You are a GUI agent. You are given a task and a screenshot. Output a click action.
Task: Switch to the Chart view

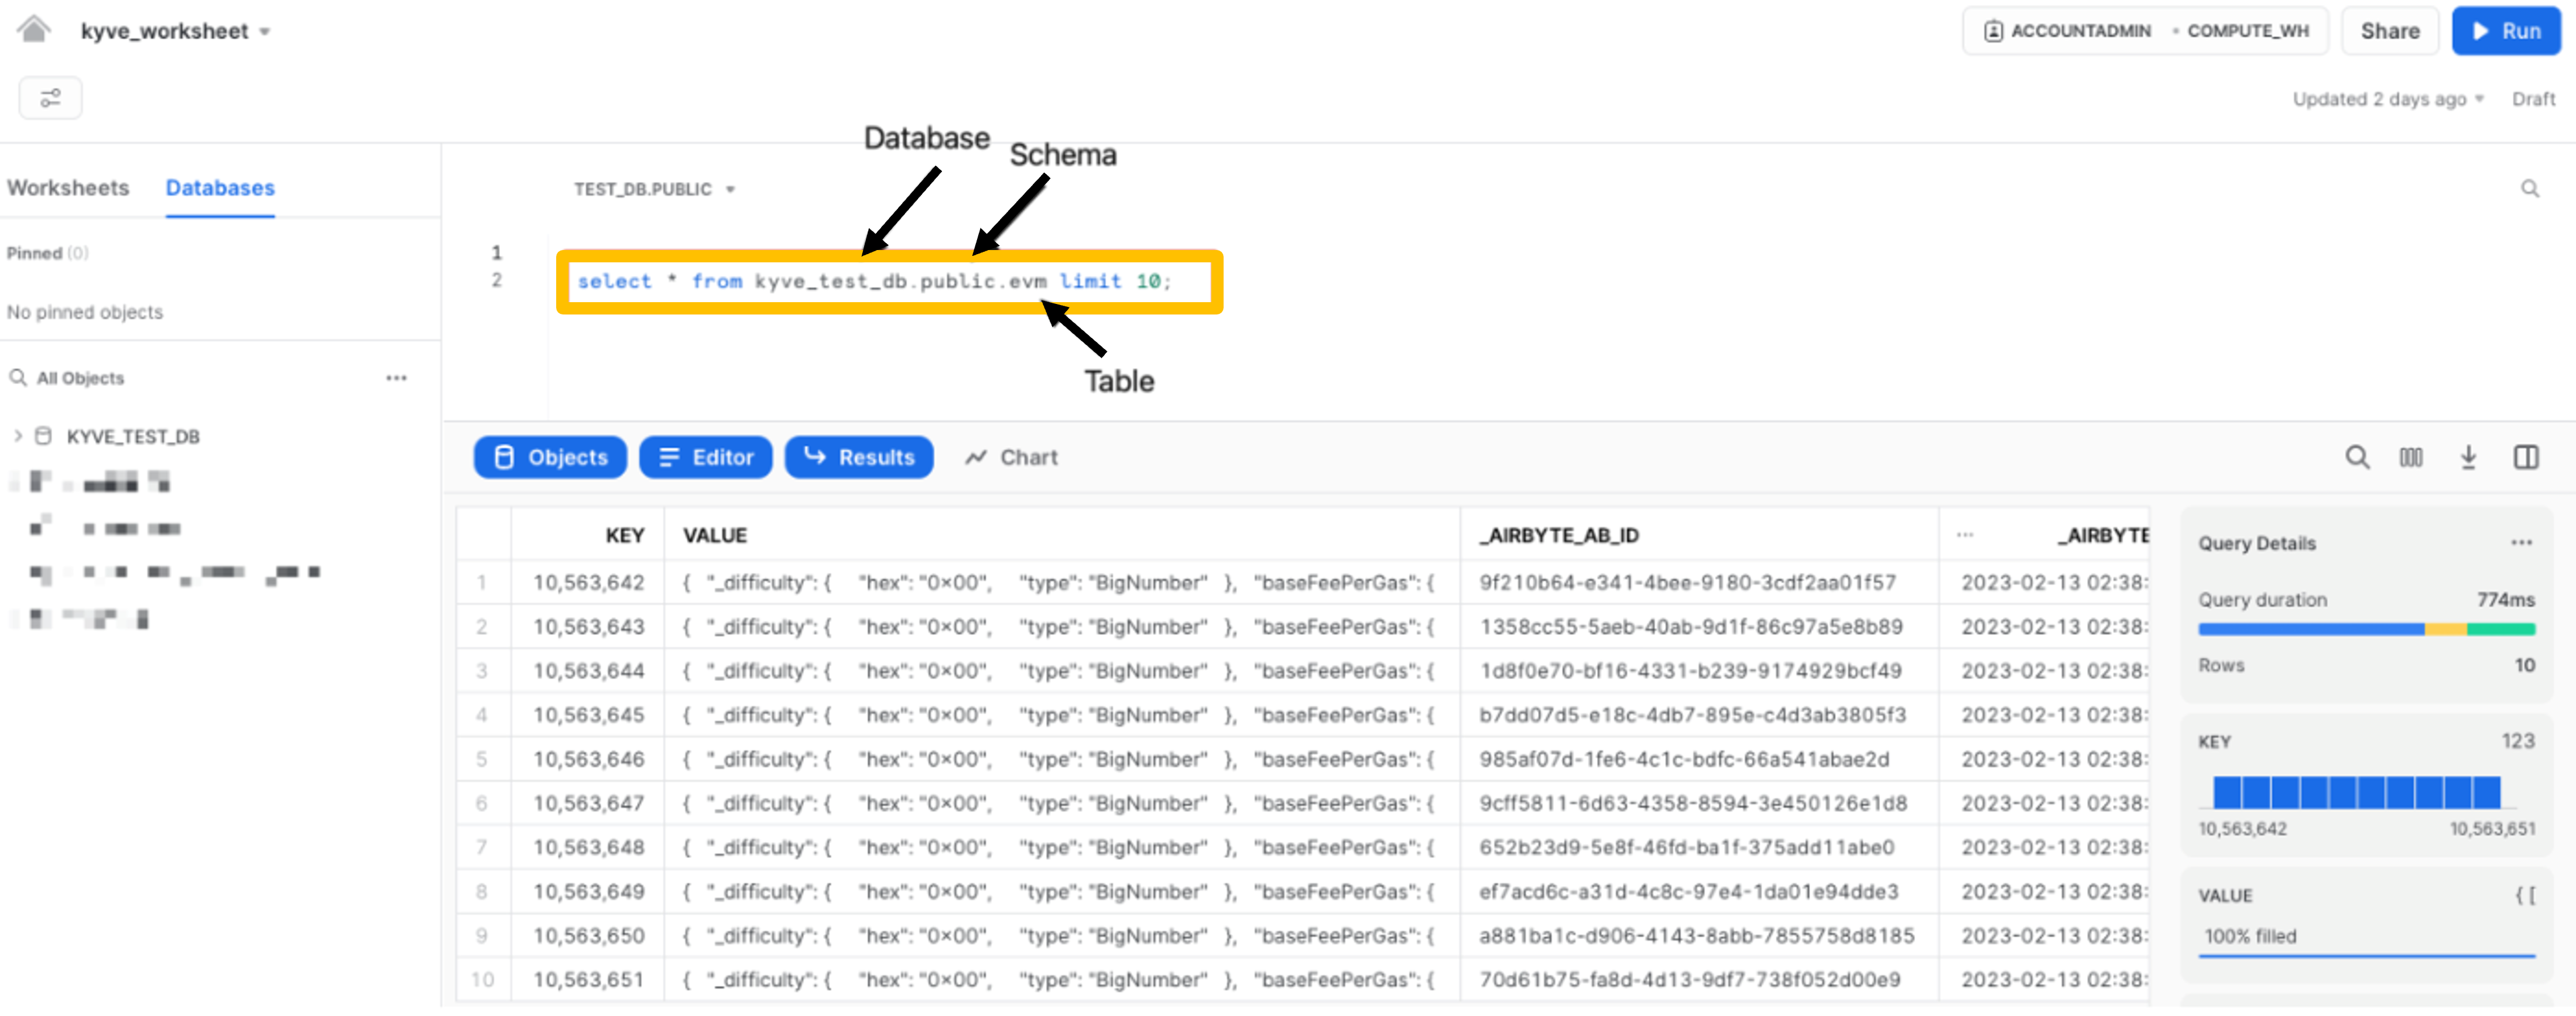click(1011, 458)
